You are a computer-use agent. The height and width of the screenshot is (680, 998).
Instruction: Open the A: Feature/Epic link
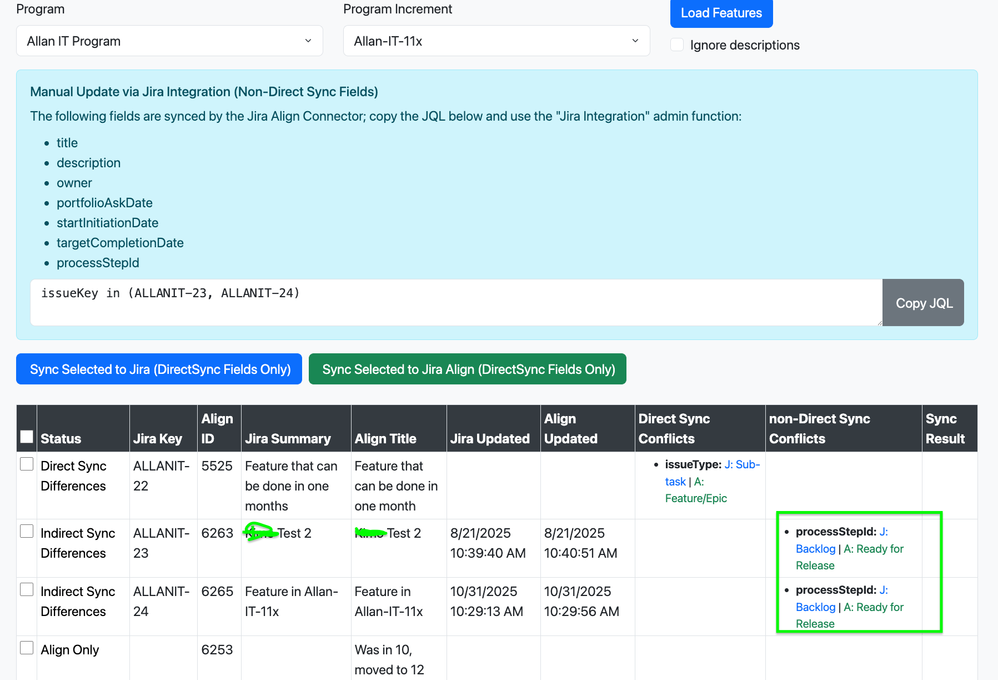pos(697,497)
